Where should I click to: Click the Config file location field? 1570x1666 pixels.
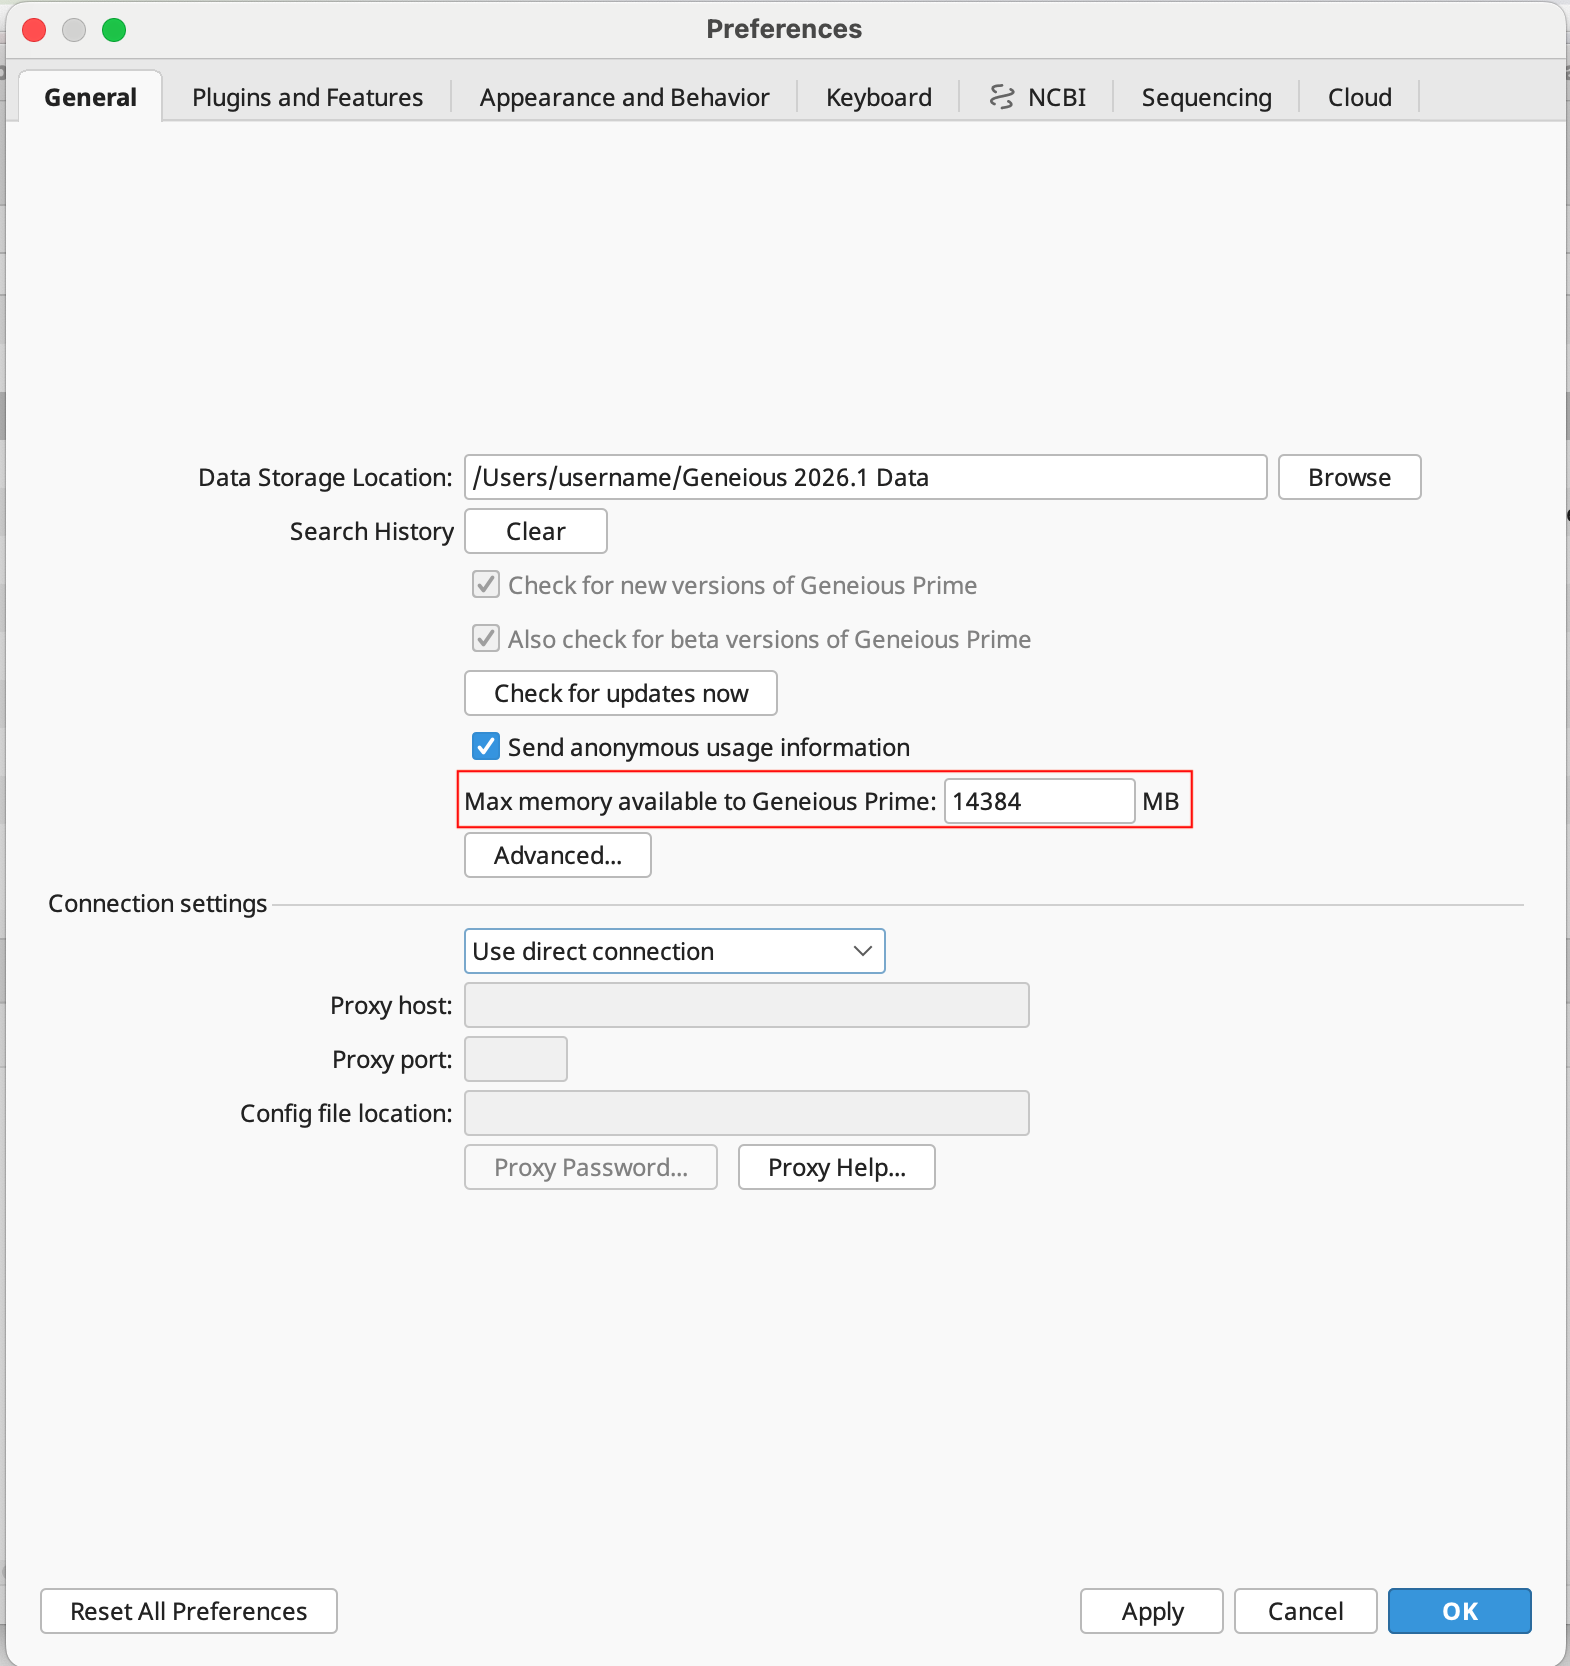(746, 1113)
